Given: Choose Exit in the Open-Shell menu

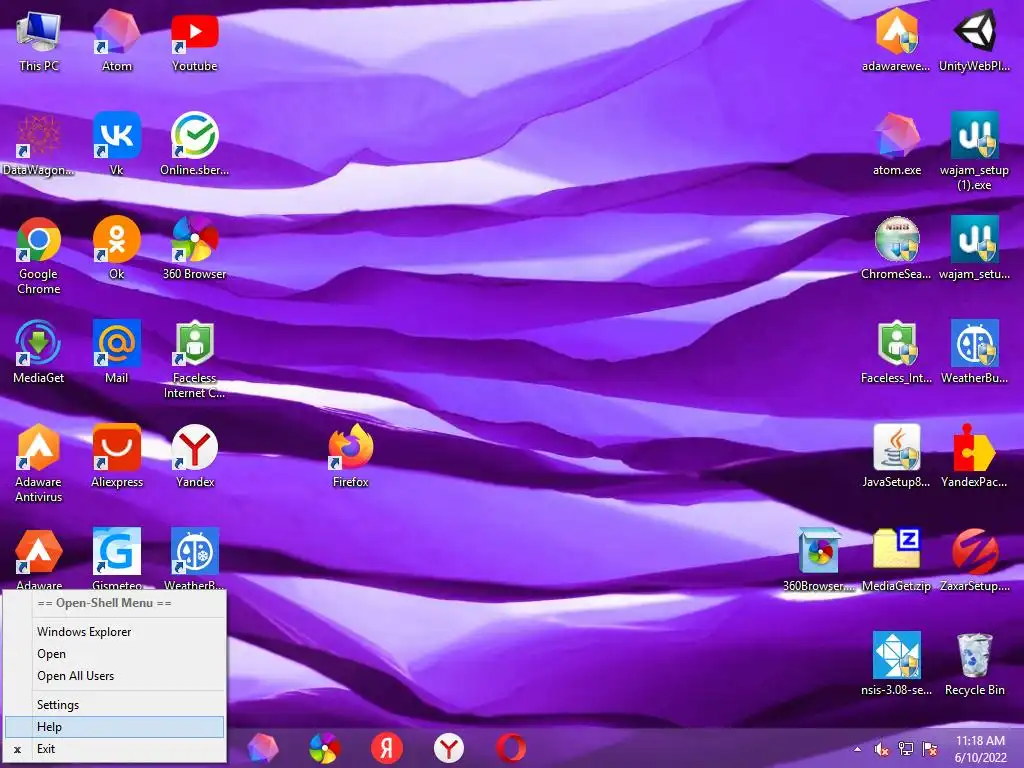Looking at the screenshot, I should (x=114, y=749).
